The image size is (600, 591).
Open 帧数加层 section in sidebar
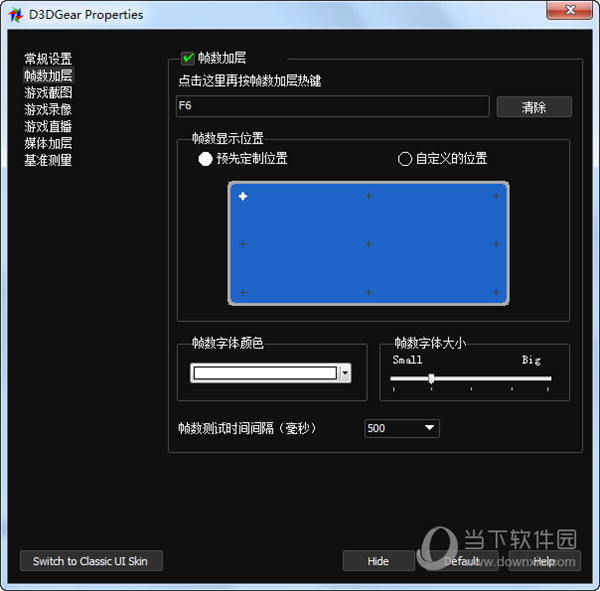(x=48, y=76)
